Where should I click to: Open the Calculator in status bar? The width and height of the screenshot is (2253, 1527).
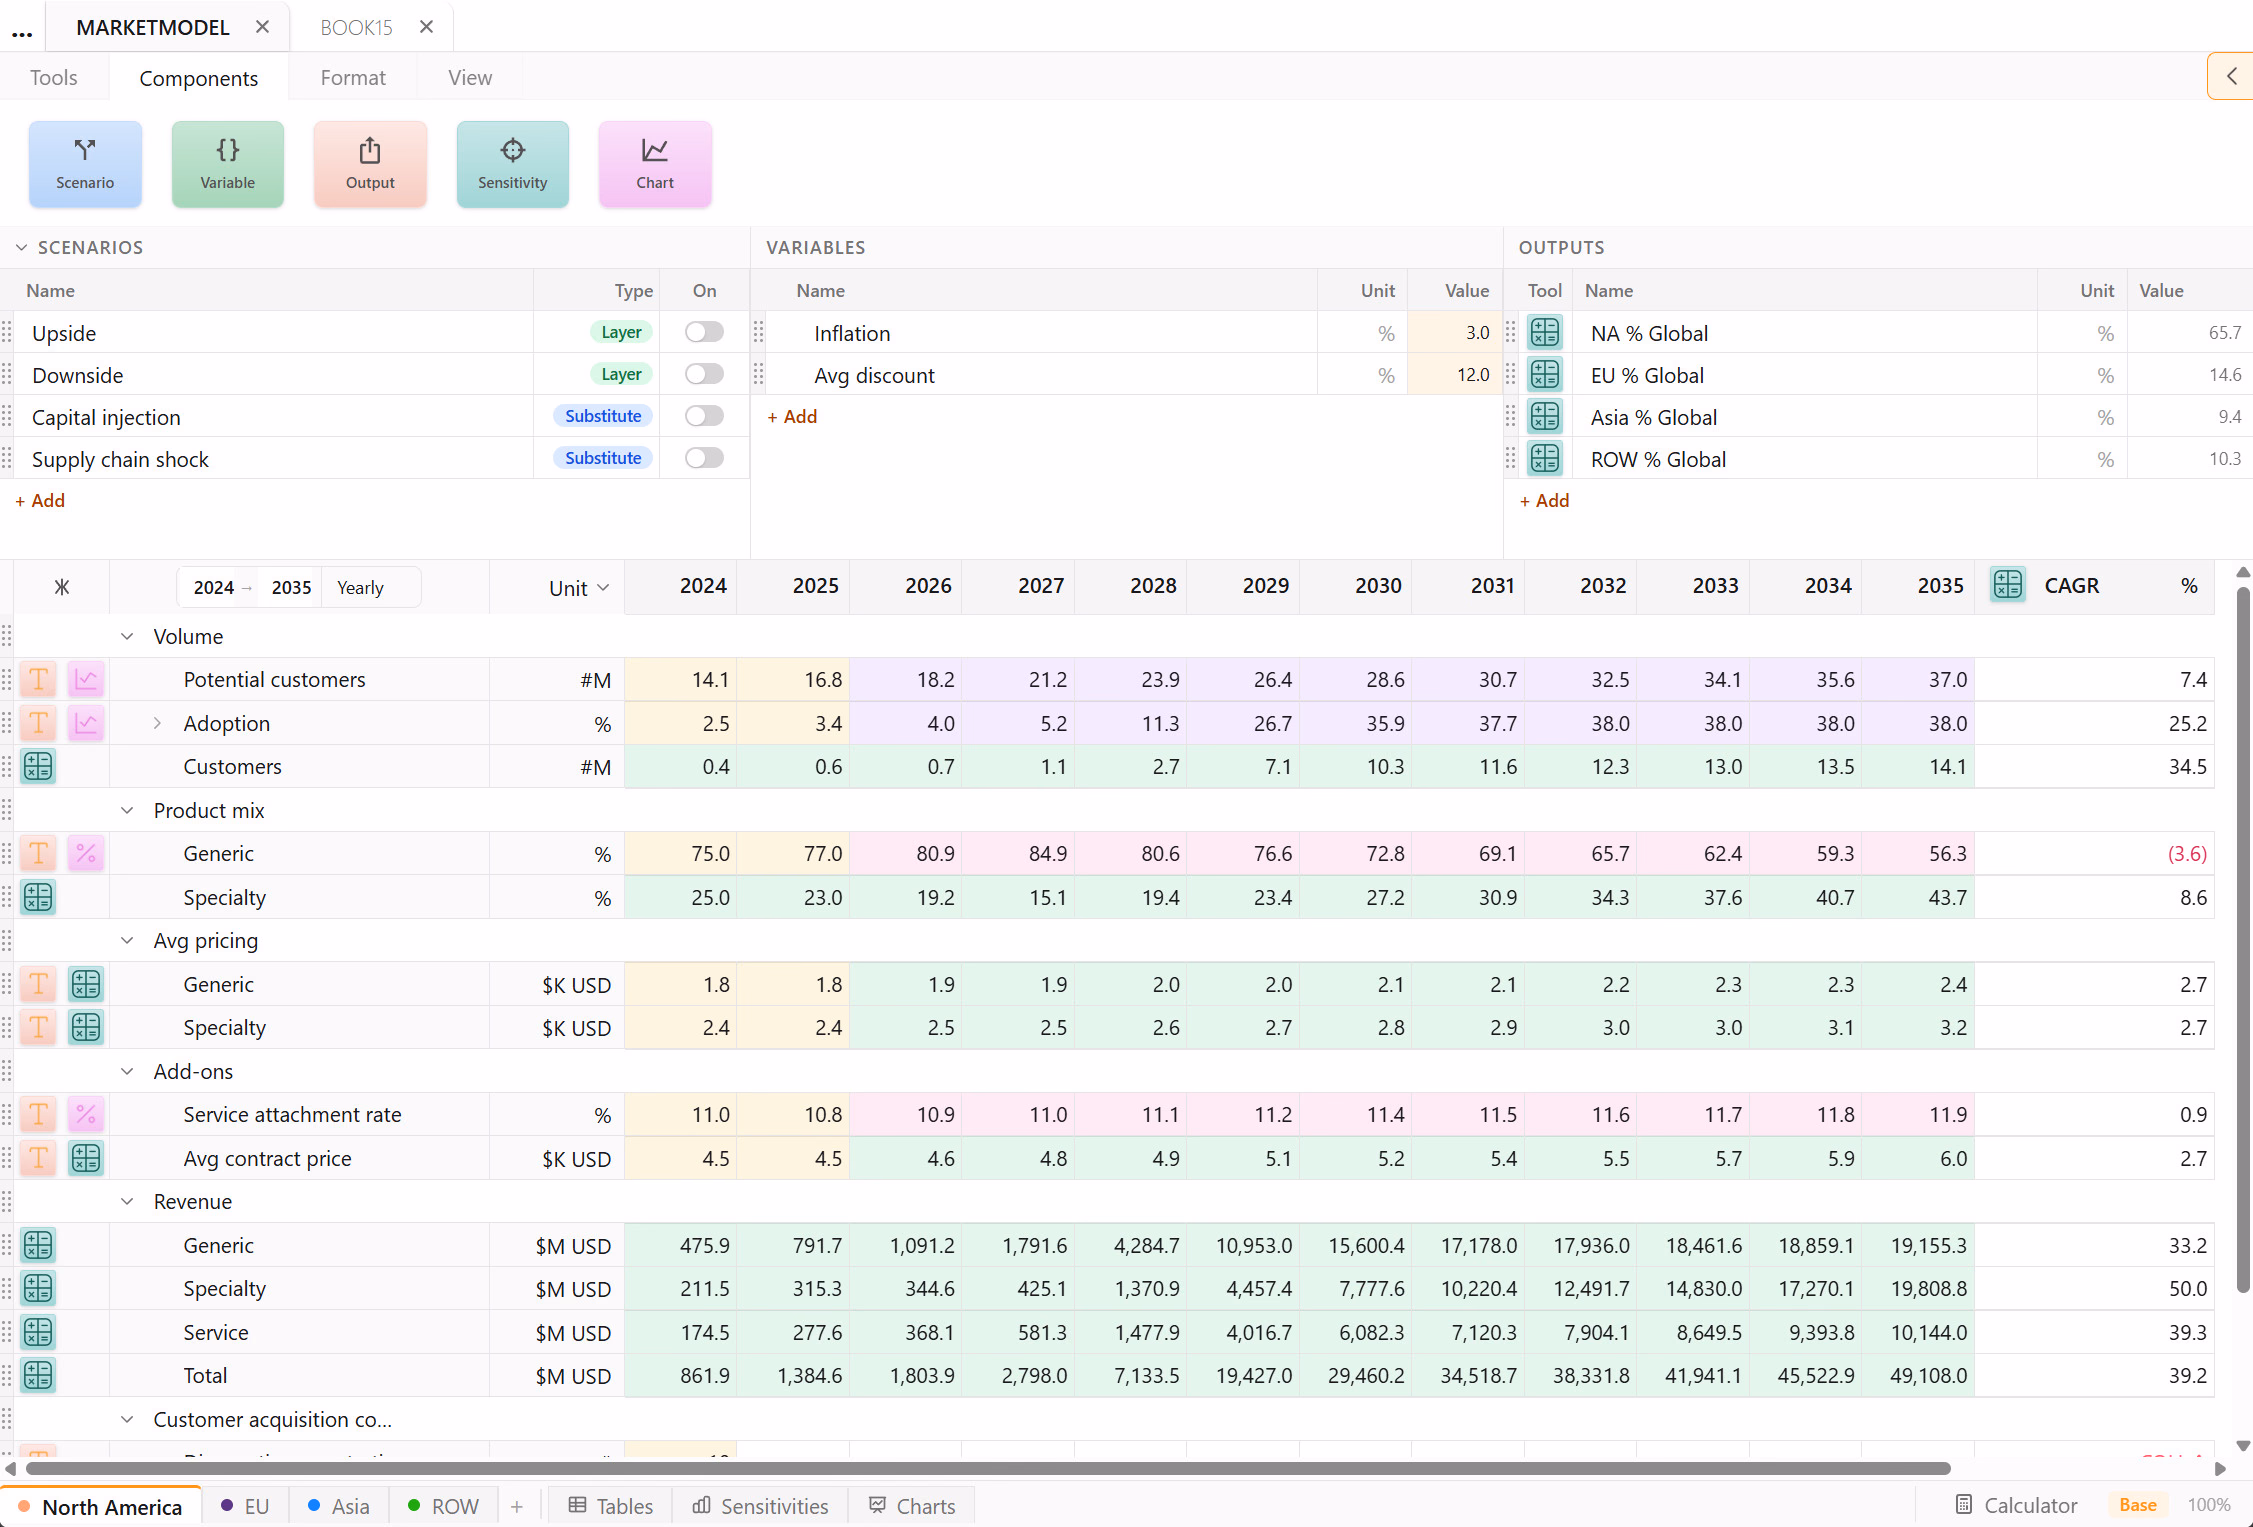click(2016, 1505)
